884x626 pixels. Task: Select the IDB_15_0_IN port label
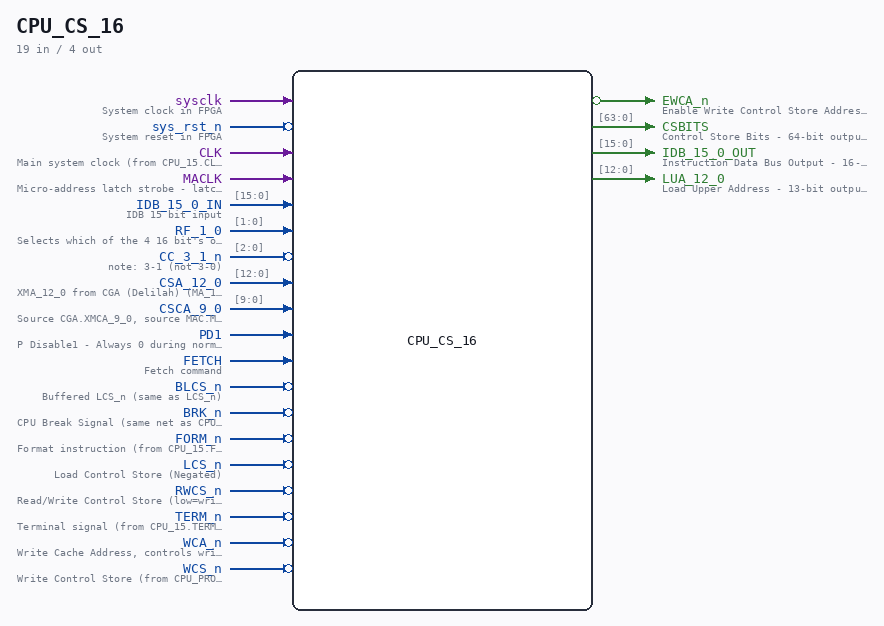tap(179, 204)
